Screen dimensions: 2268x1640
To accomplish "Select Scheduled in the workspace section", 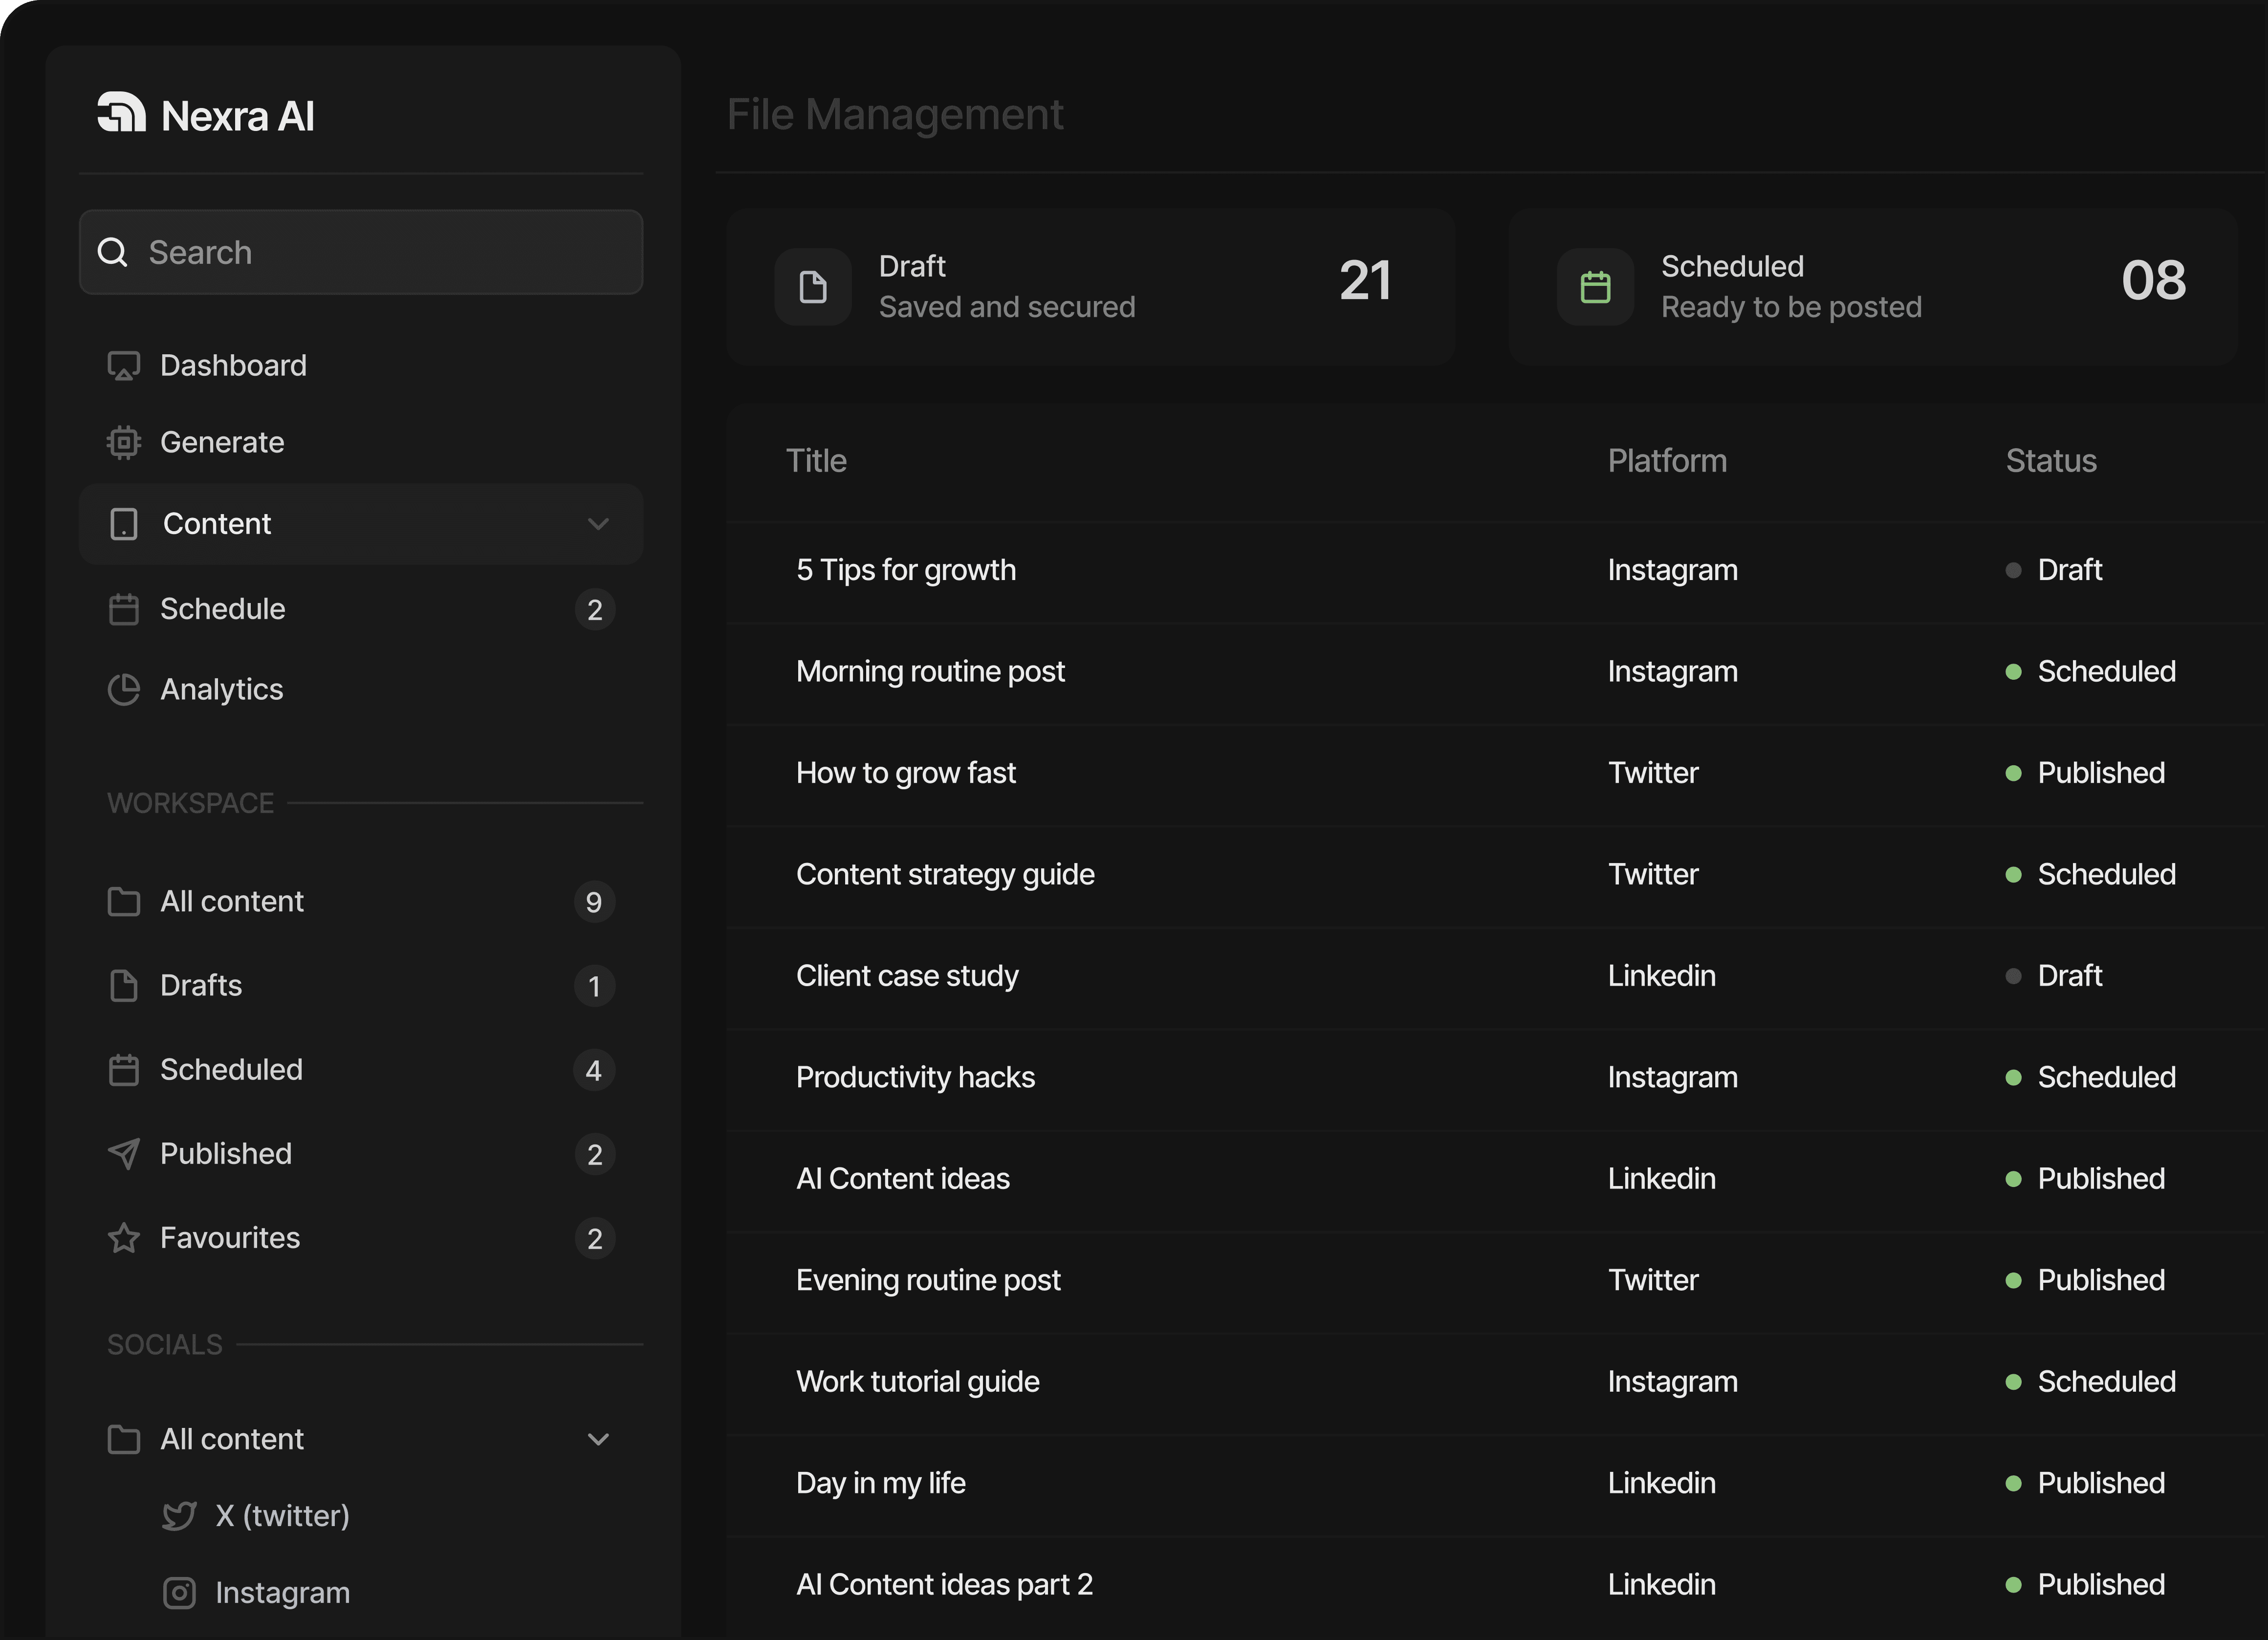I will pyautogui.click(x=231, y=1070).
